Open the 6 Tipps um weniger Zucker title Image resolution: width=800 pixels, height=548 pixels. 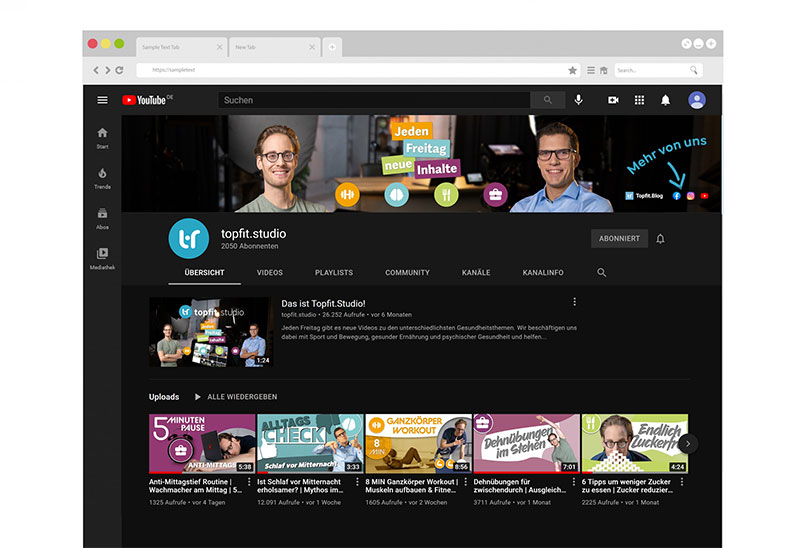[627, 486]
